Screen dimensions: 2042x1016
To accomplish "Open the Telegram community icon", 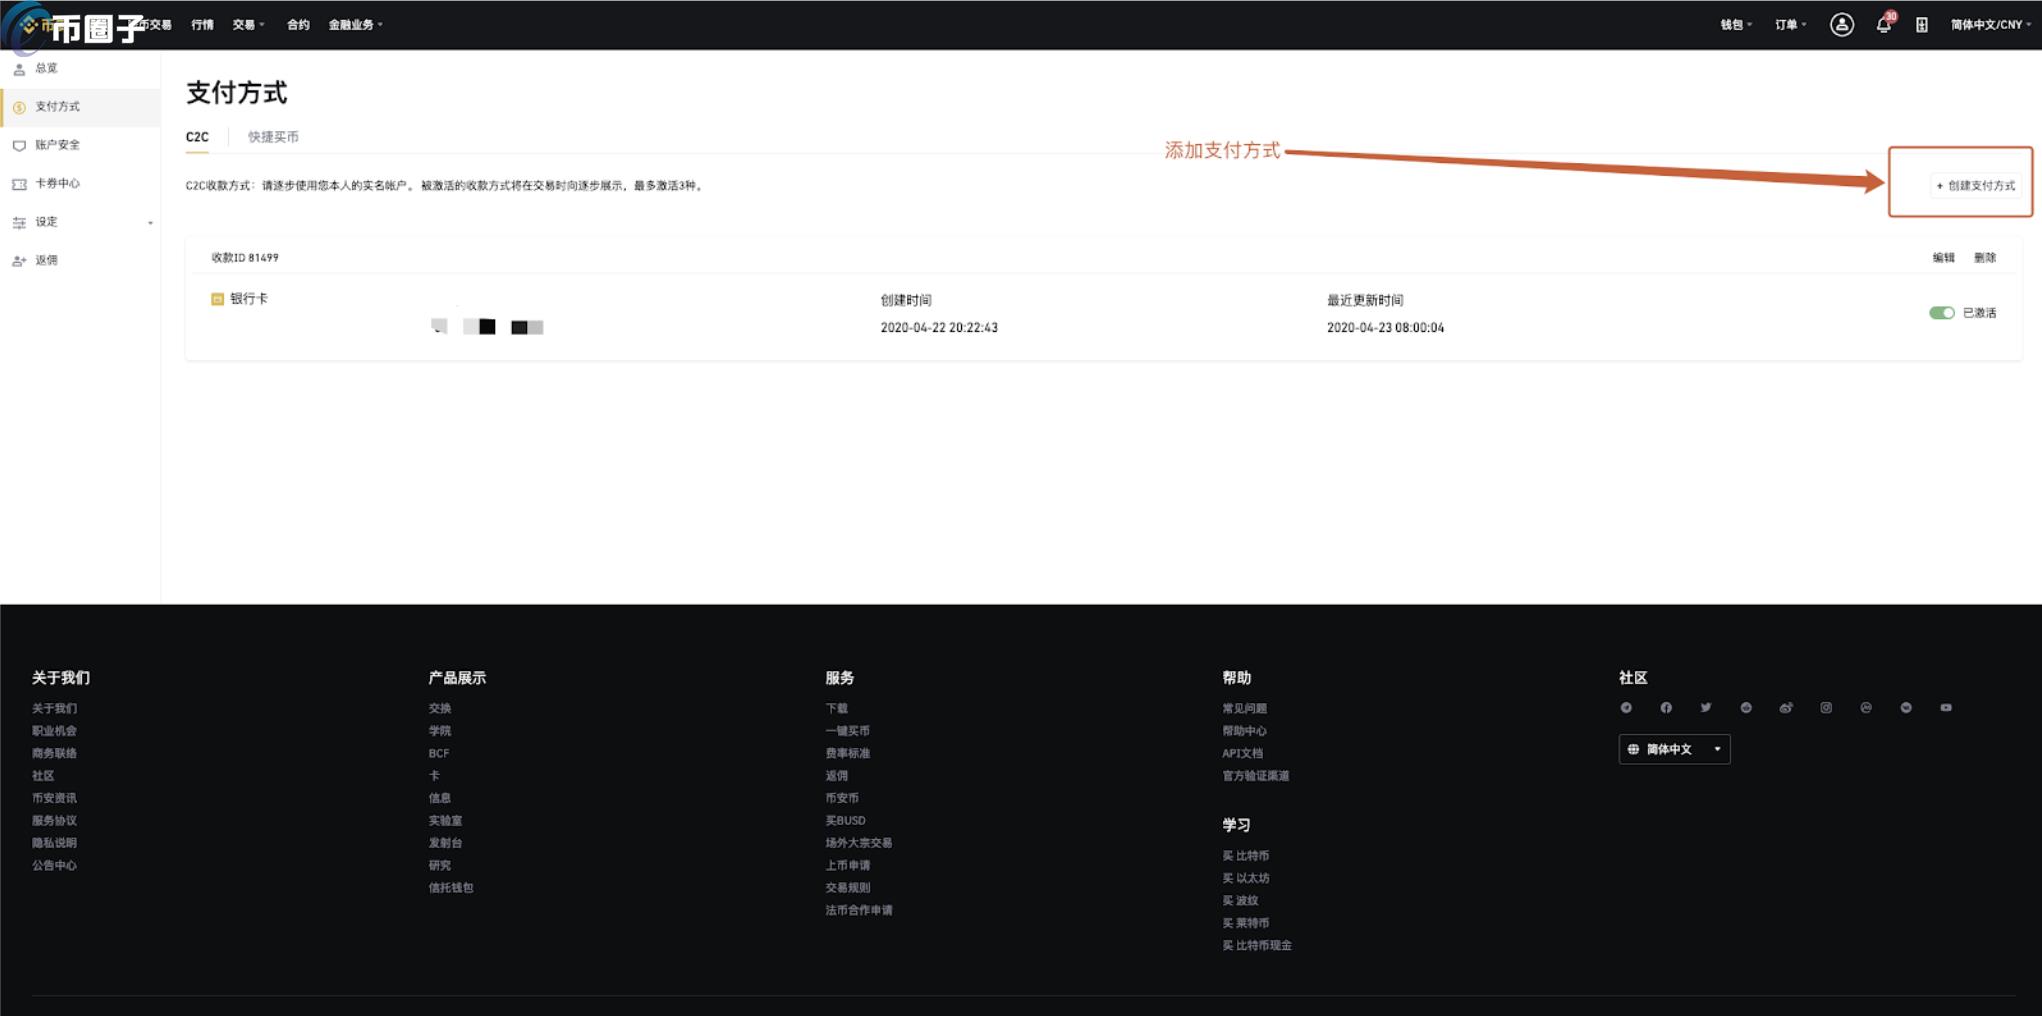I will click(x=1626, y=708).
